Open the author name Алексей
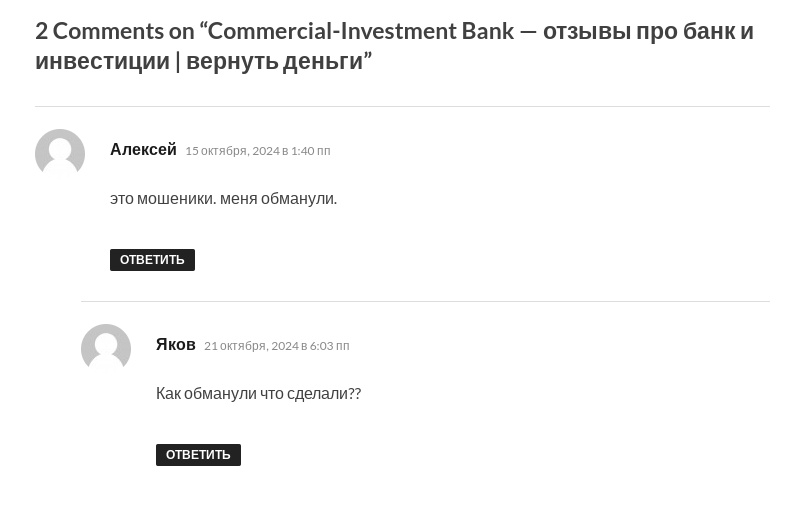The width and height of the screenshot is (792, 505). tap(143, 149)
